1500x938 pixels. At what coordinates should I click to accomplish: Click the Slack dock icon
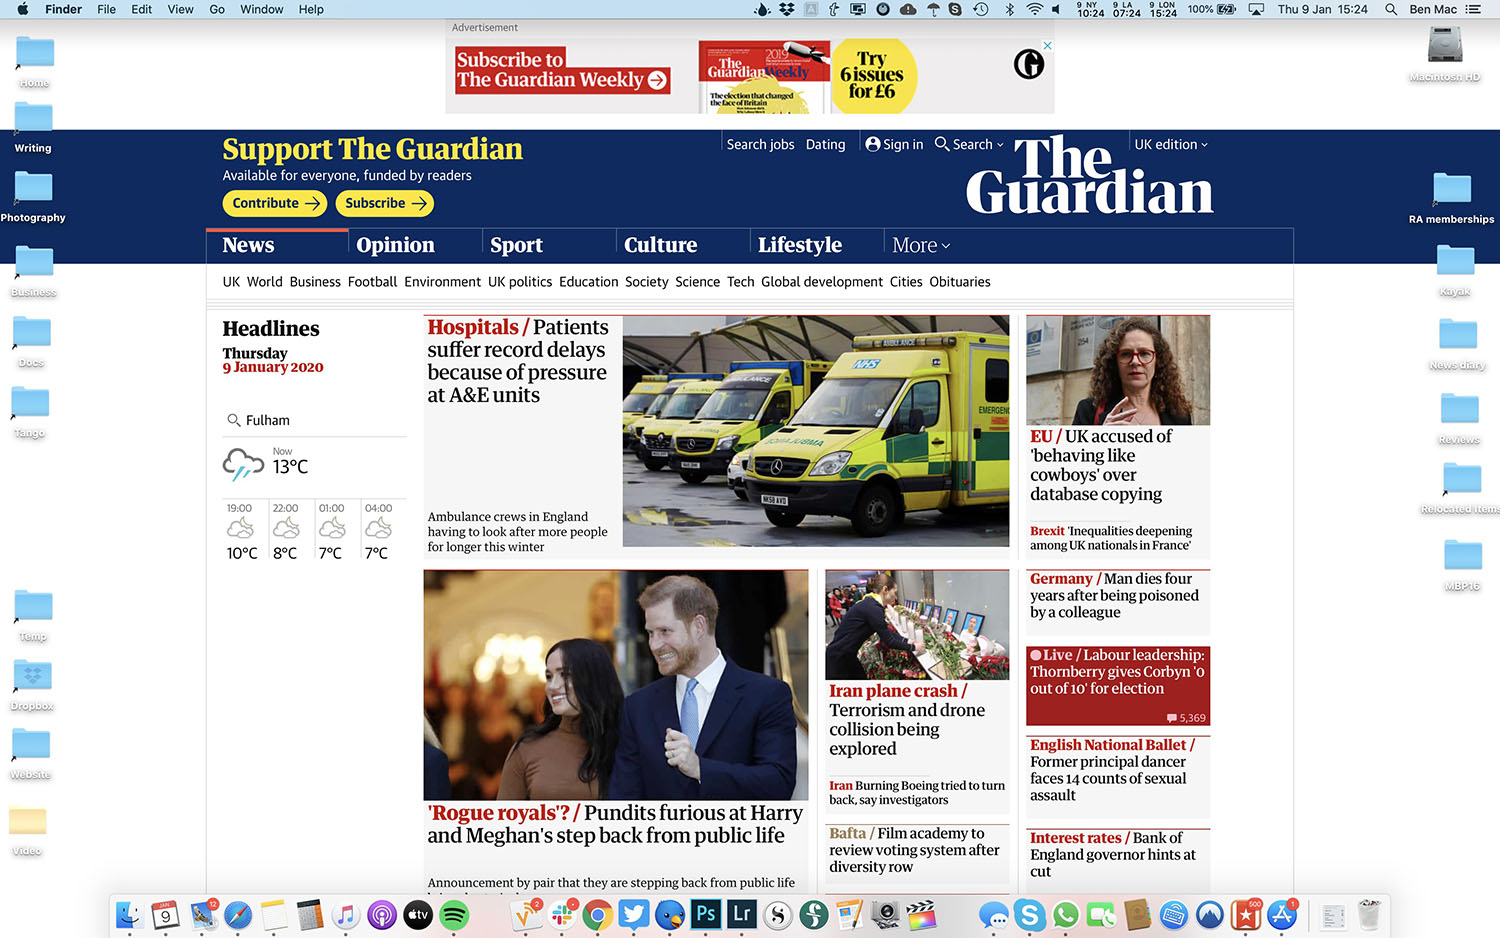click(x=562, y=914)
